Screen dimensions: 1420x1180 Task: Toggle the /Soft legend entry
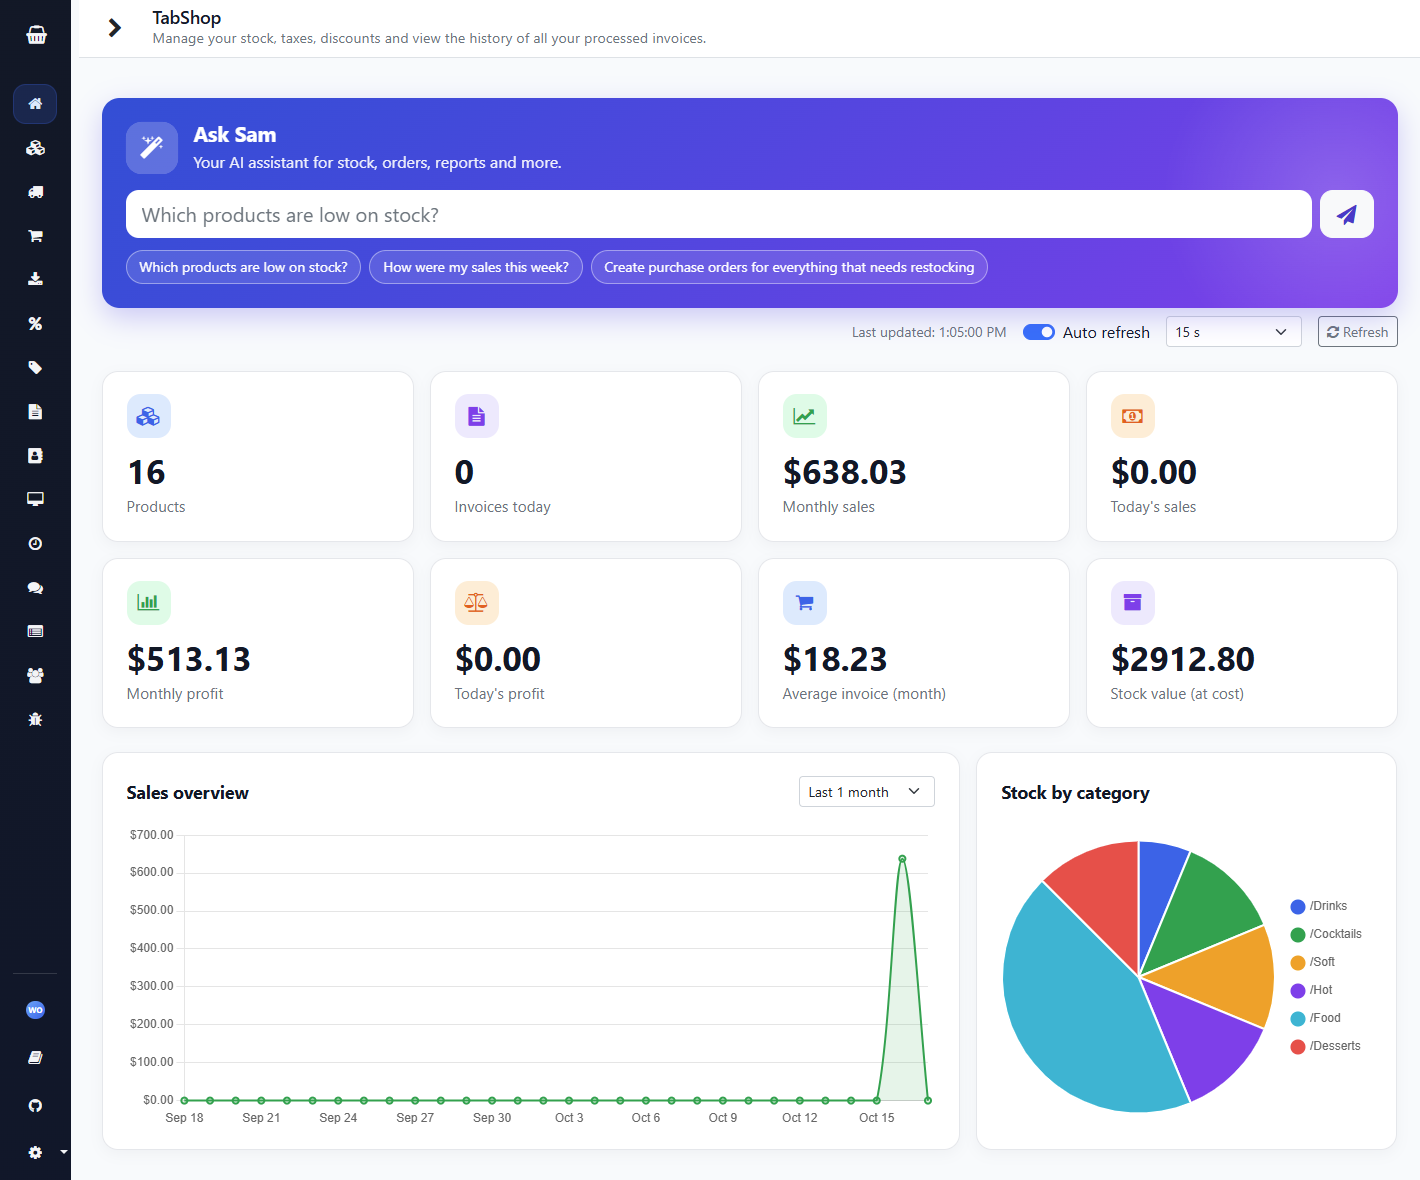click(1313, 963)
